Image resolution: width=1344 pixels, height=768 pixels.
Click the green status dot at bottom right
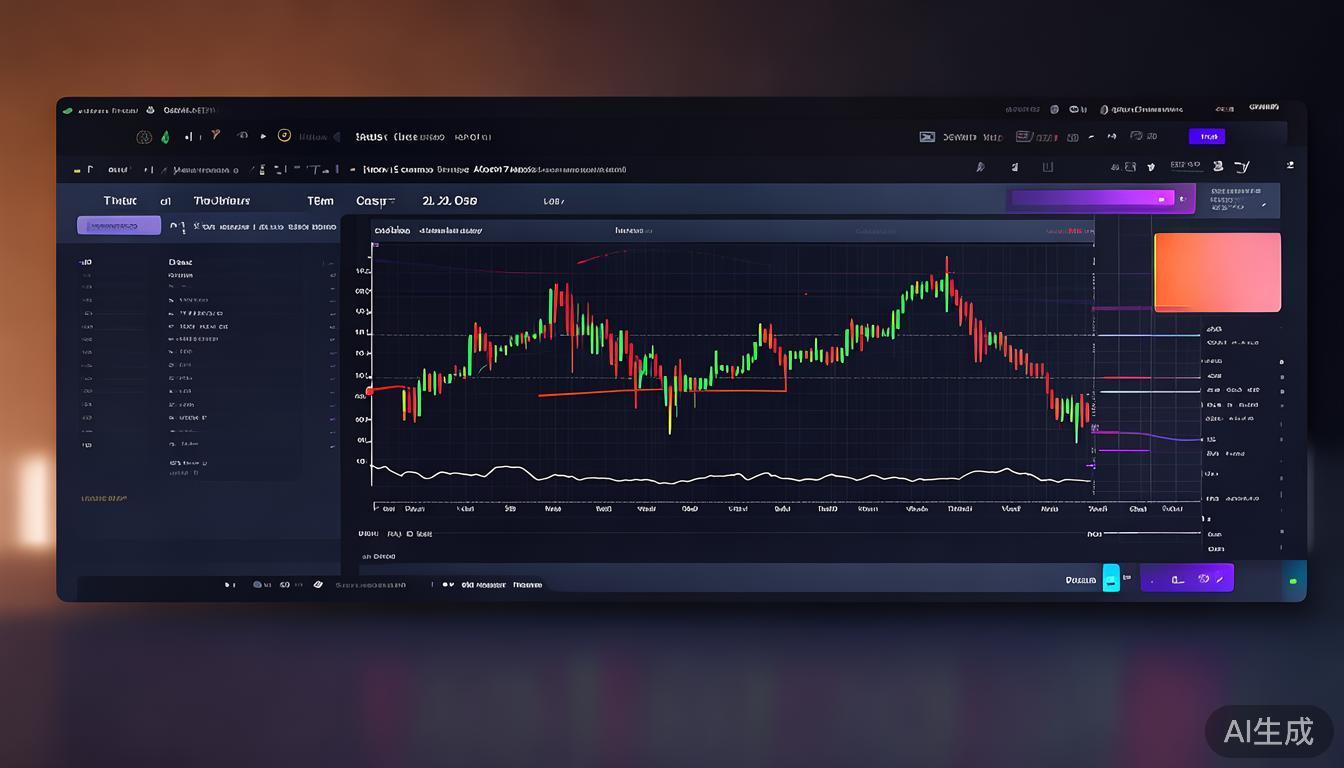[x=1293, y=580]
